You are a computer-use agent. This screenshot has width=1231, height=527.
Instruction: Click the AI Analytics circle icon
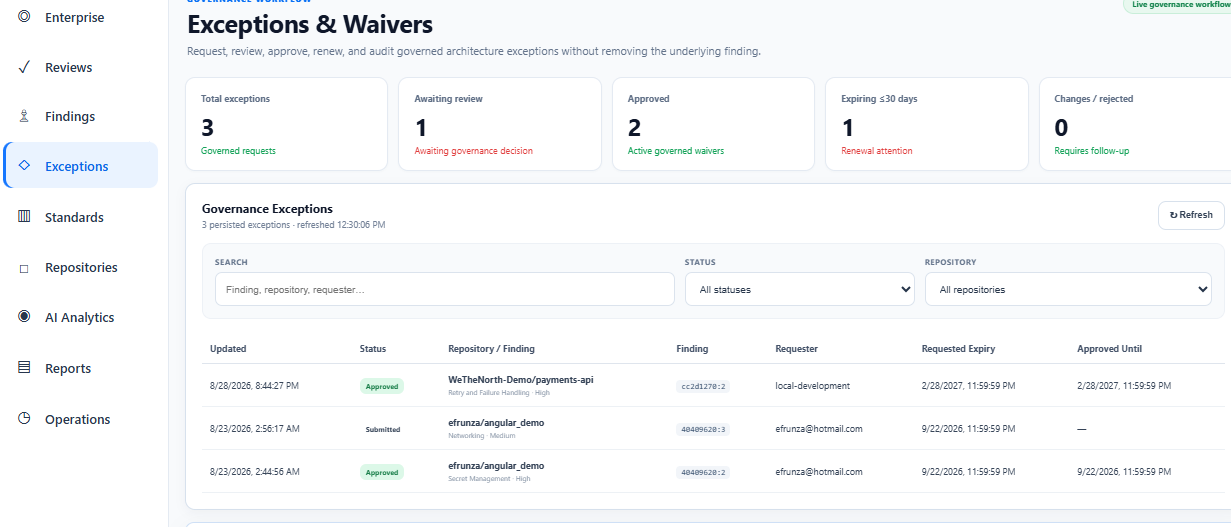click(x=24, y=317)
